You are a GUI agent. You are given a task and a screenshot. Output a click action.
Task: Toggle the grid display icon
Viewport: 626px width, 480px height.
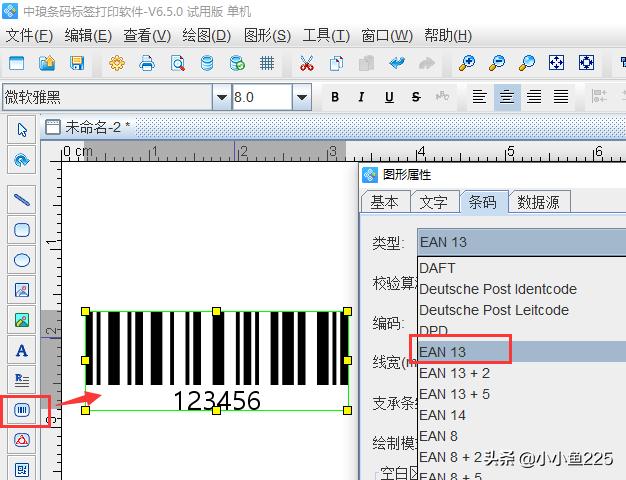click(x=267, y=63)
